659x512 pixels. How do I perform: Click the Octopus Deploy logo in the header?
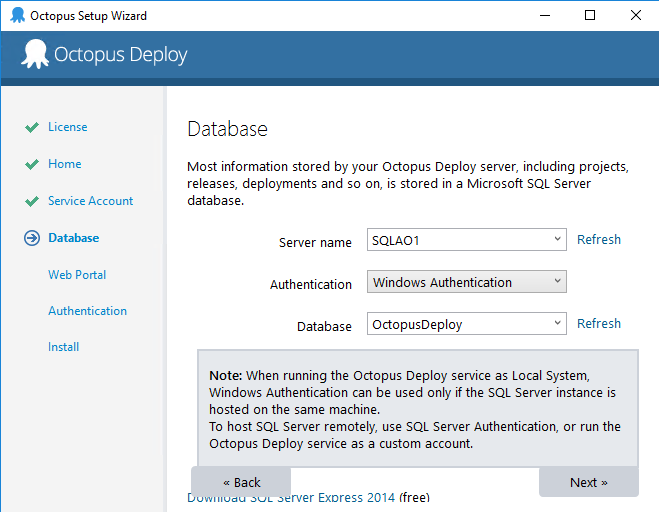[104, 54]
